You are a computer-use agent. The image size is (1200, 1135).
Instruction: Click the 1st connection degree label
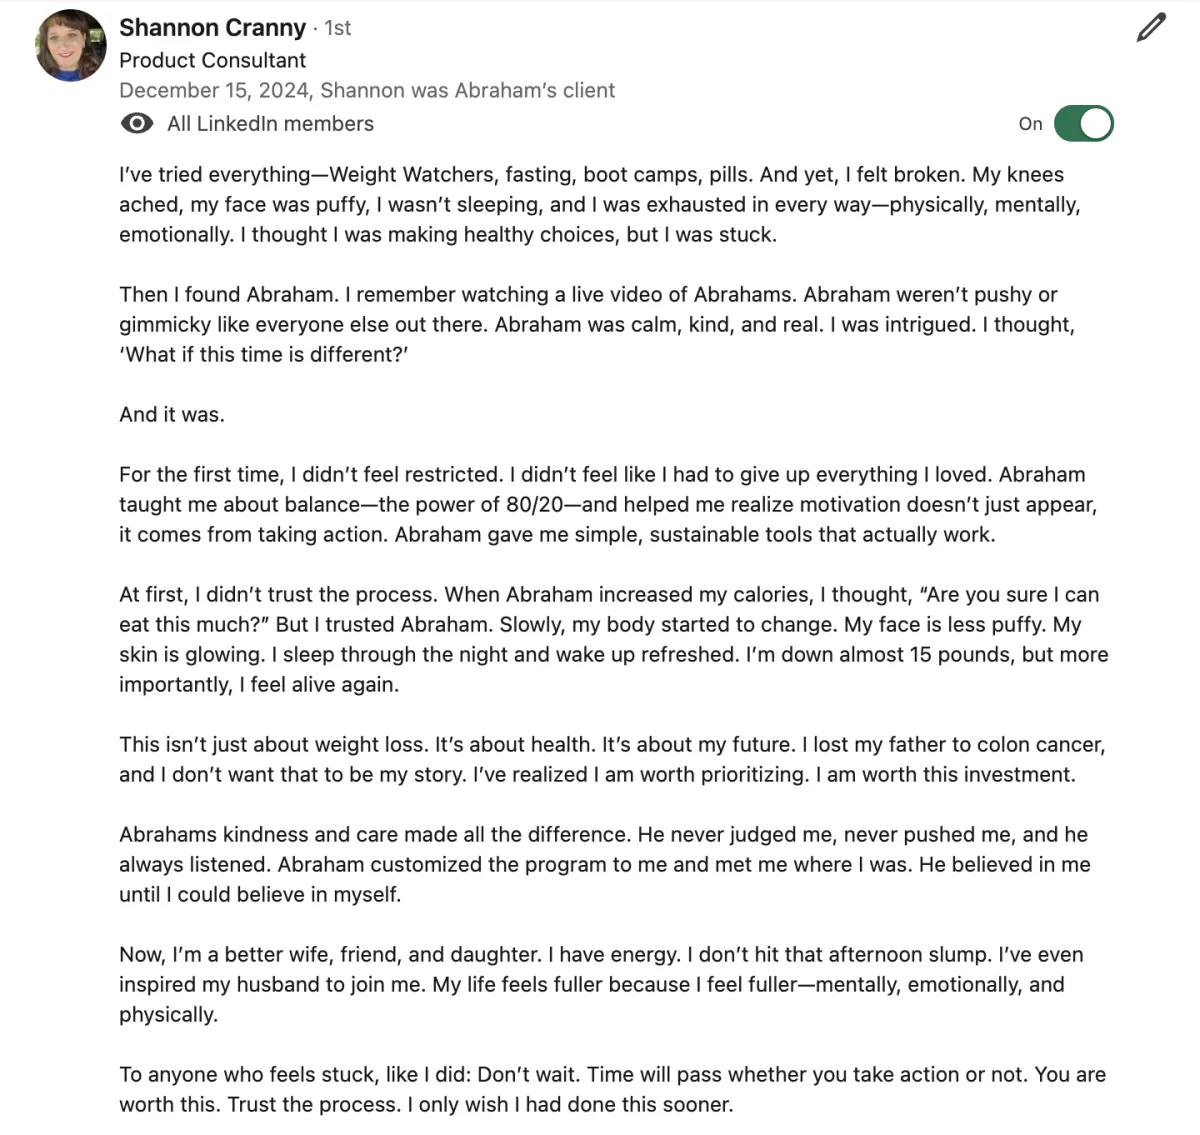pyautogui.click(x=338, y=28)
